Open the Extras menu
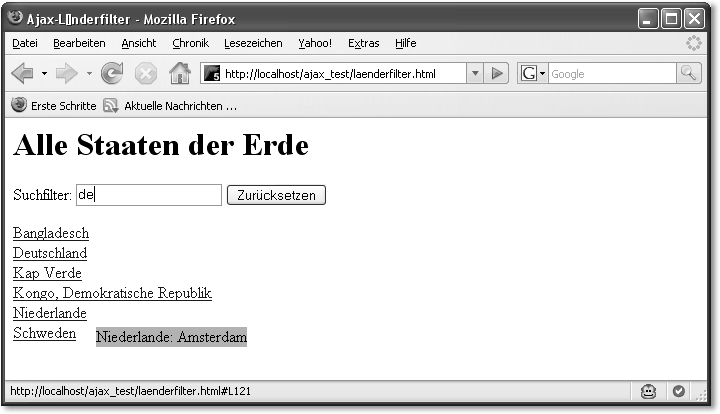 [x=364, y=43]
